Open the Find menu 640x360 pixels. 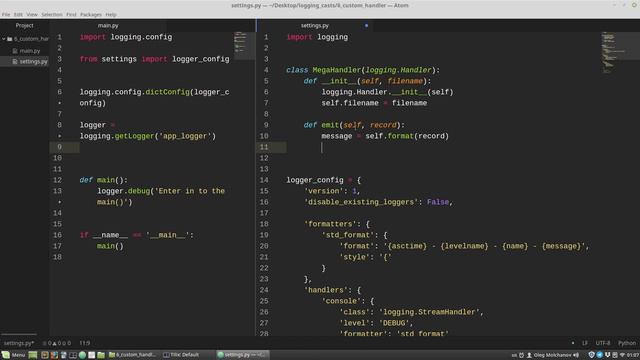point(71,14)
